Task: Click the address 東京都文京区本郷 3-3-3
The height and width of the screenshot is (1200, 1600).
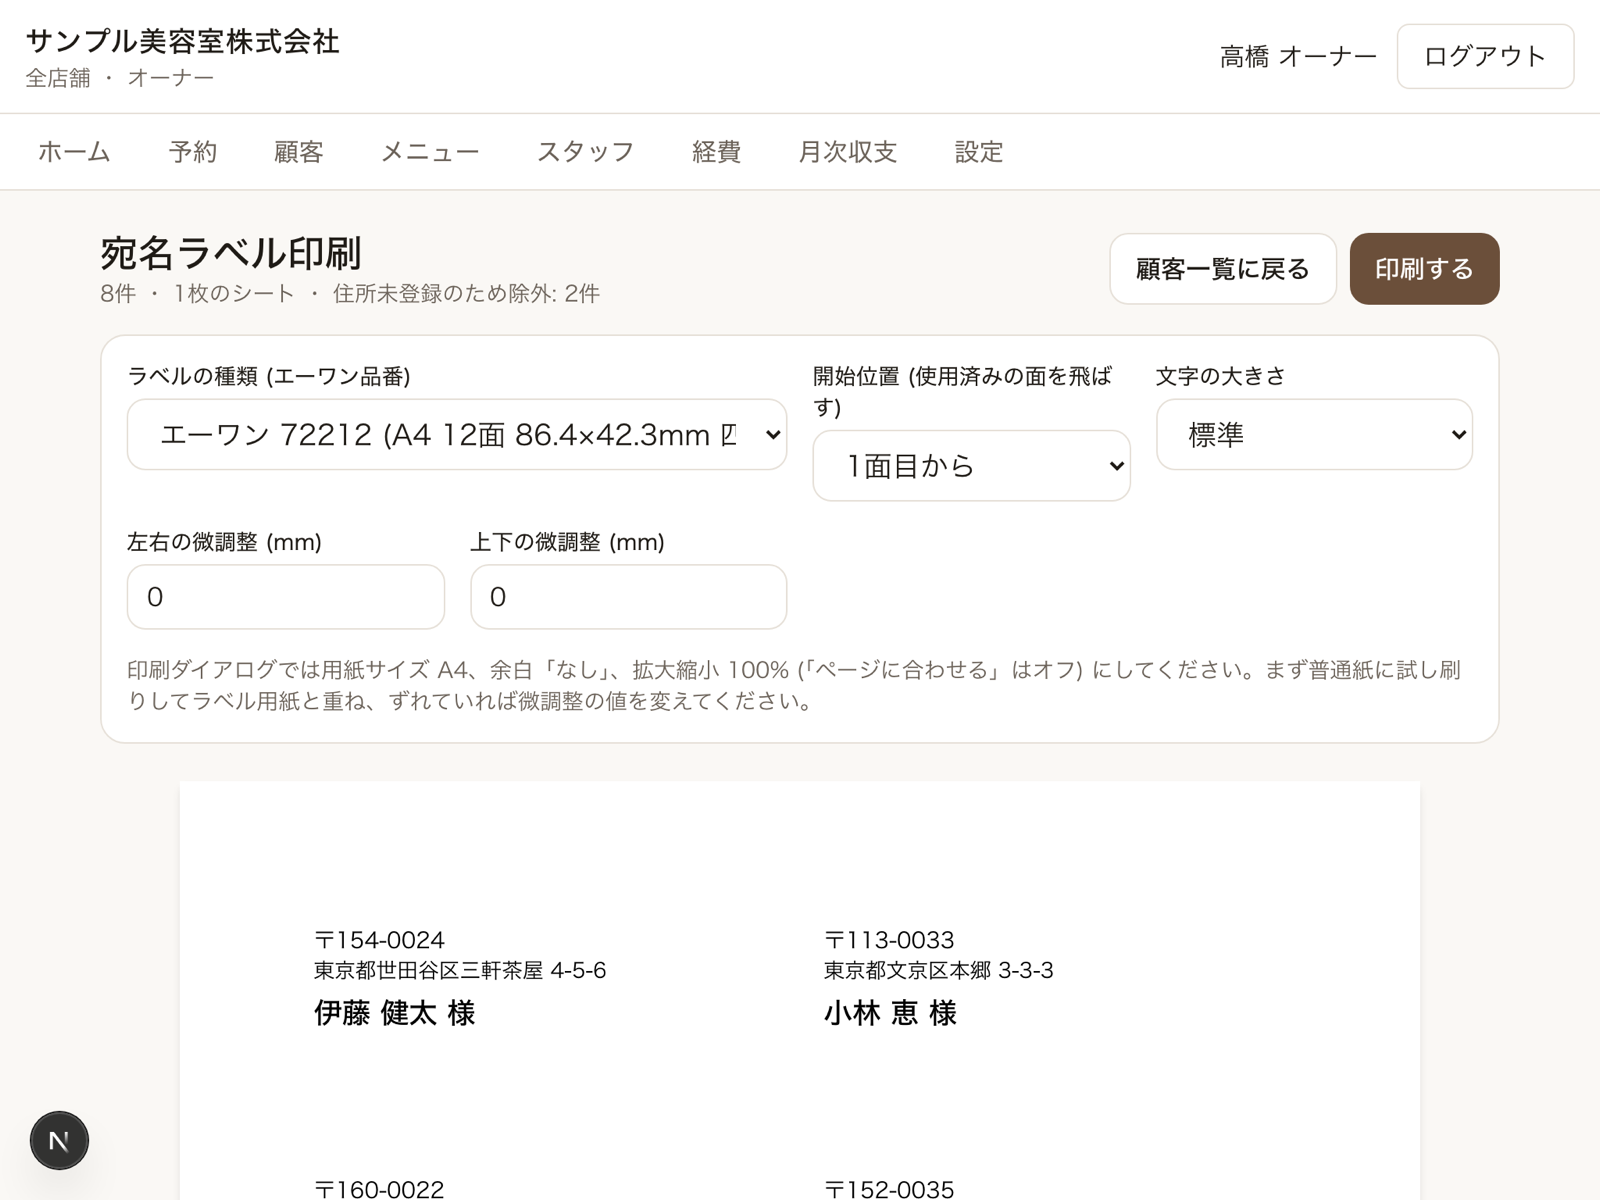Action: [939, 970]
